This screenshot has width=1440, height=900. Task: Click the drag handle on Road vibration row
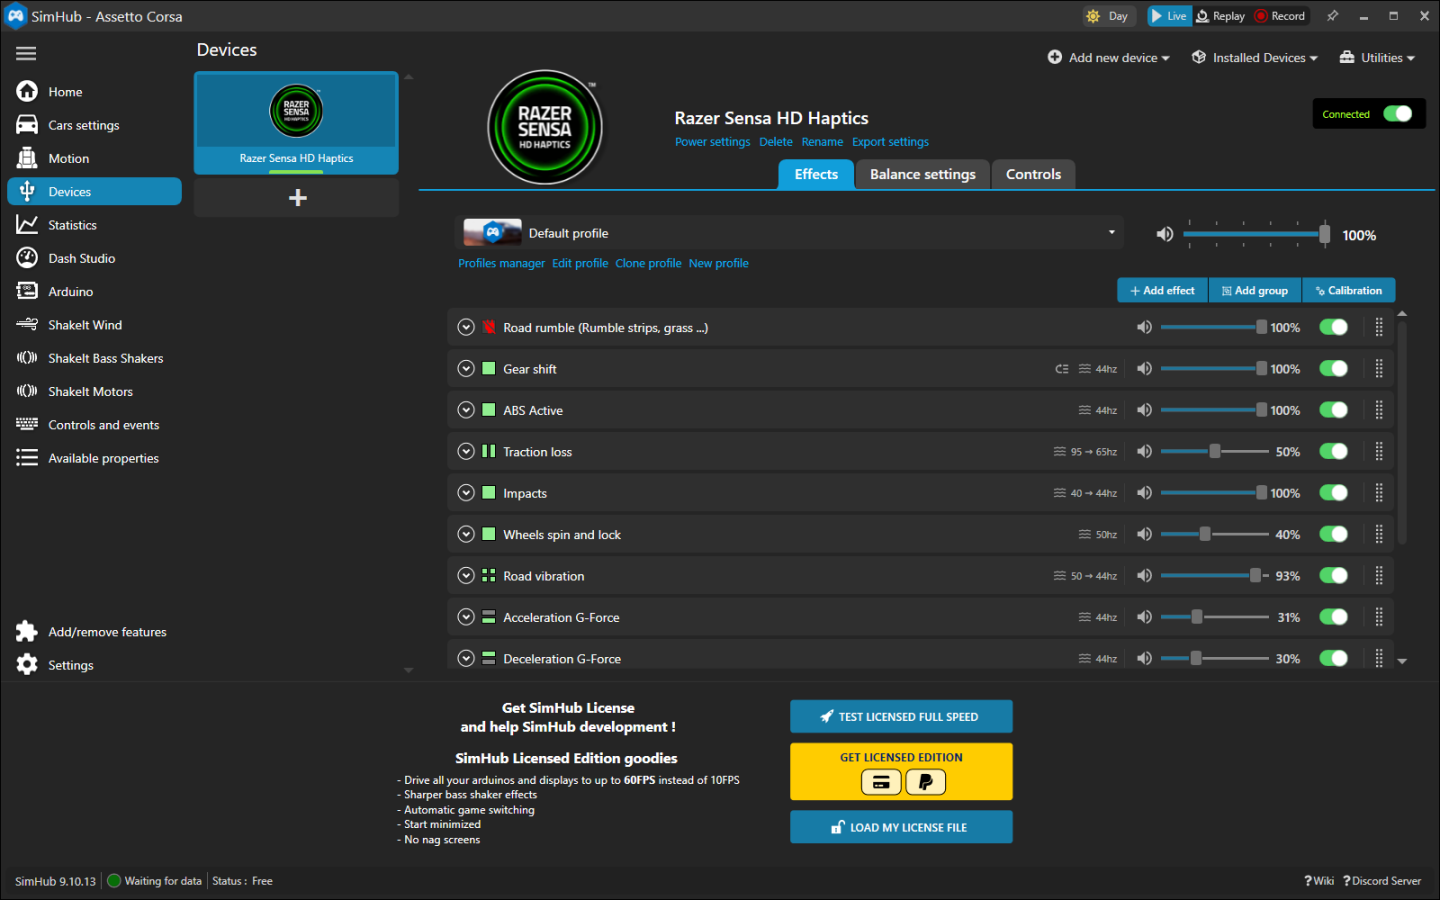click(1379, 576)
